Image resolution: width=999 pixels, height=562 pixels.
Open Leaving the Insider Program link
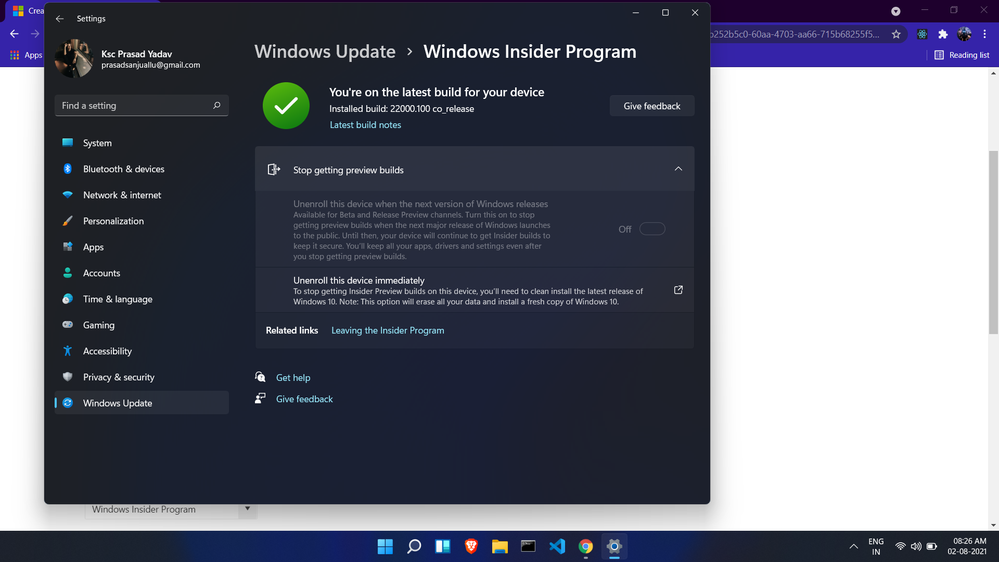point(387,330)
